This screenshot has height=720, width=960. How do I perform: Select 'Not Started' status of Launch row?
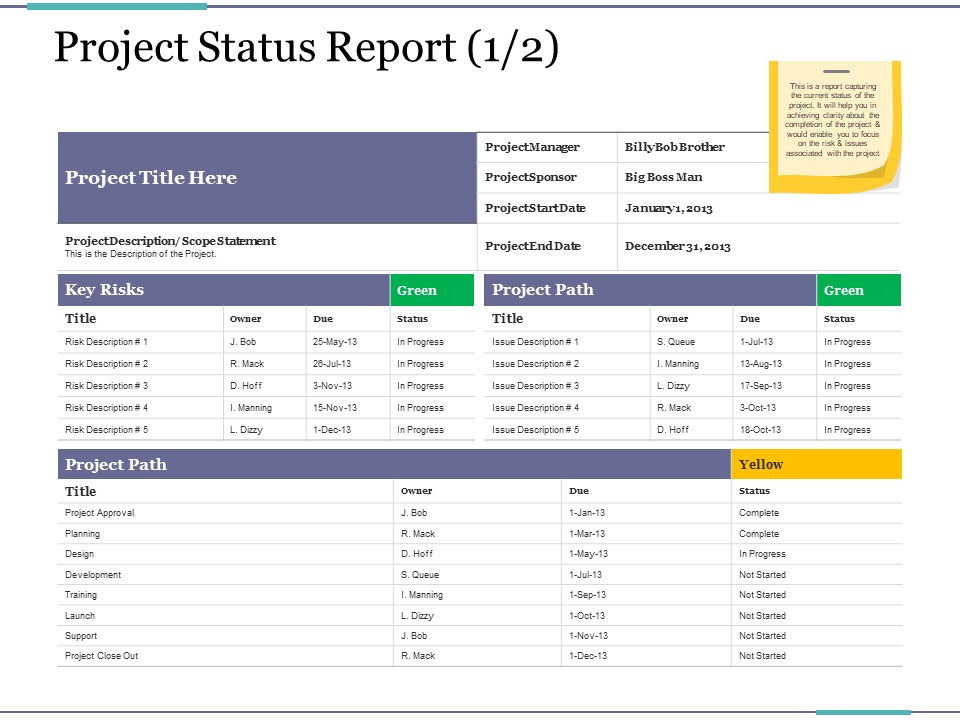[762, 616]
